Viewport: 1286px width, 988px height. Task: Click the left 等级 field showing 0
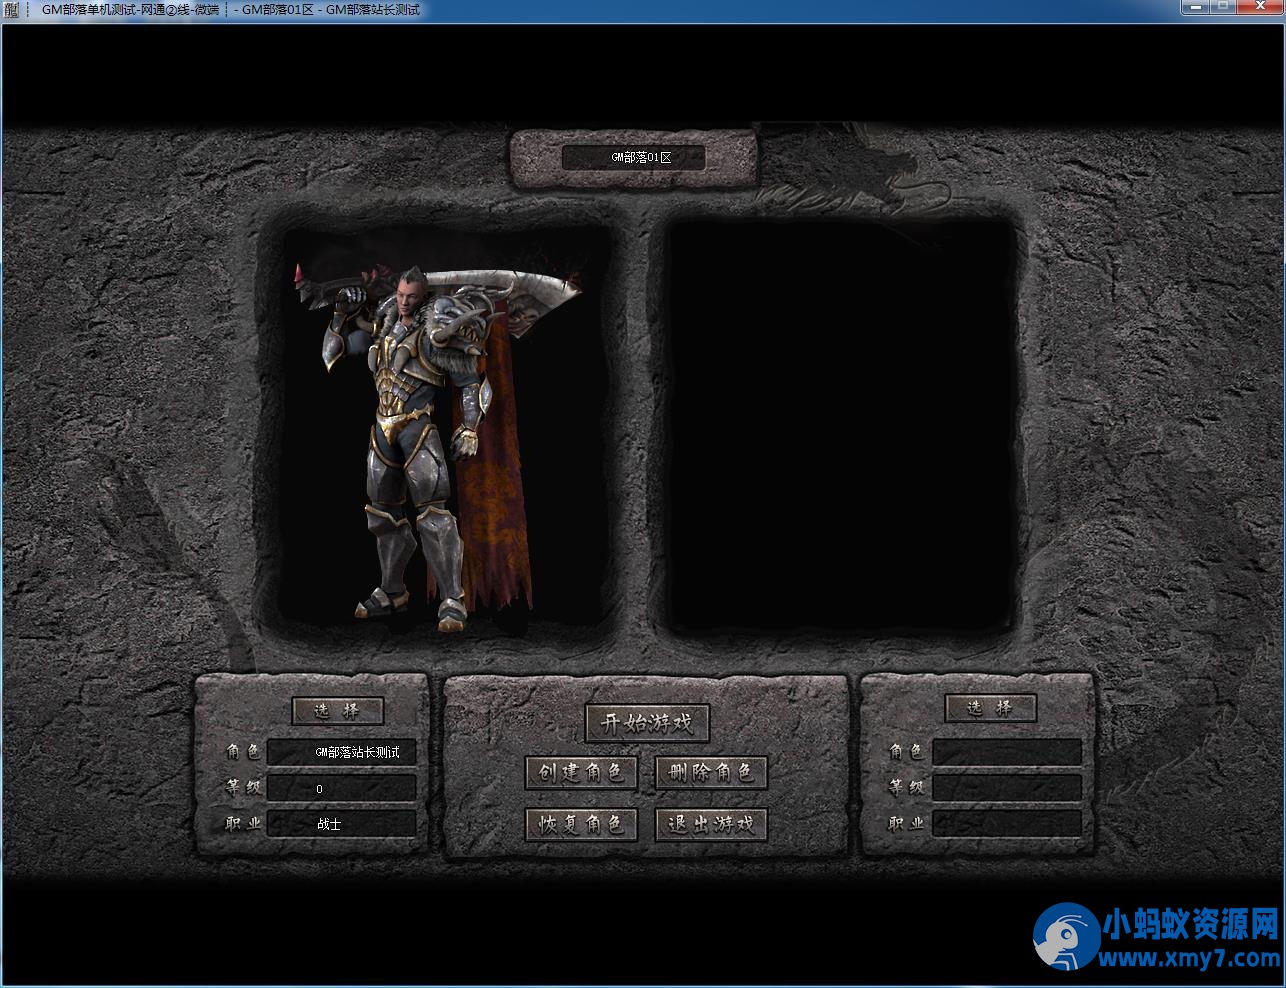(x=342, y=788)
